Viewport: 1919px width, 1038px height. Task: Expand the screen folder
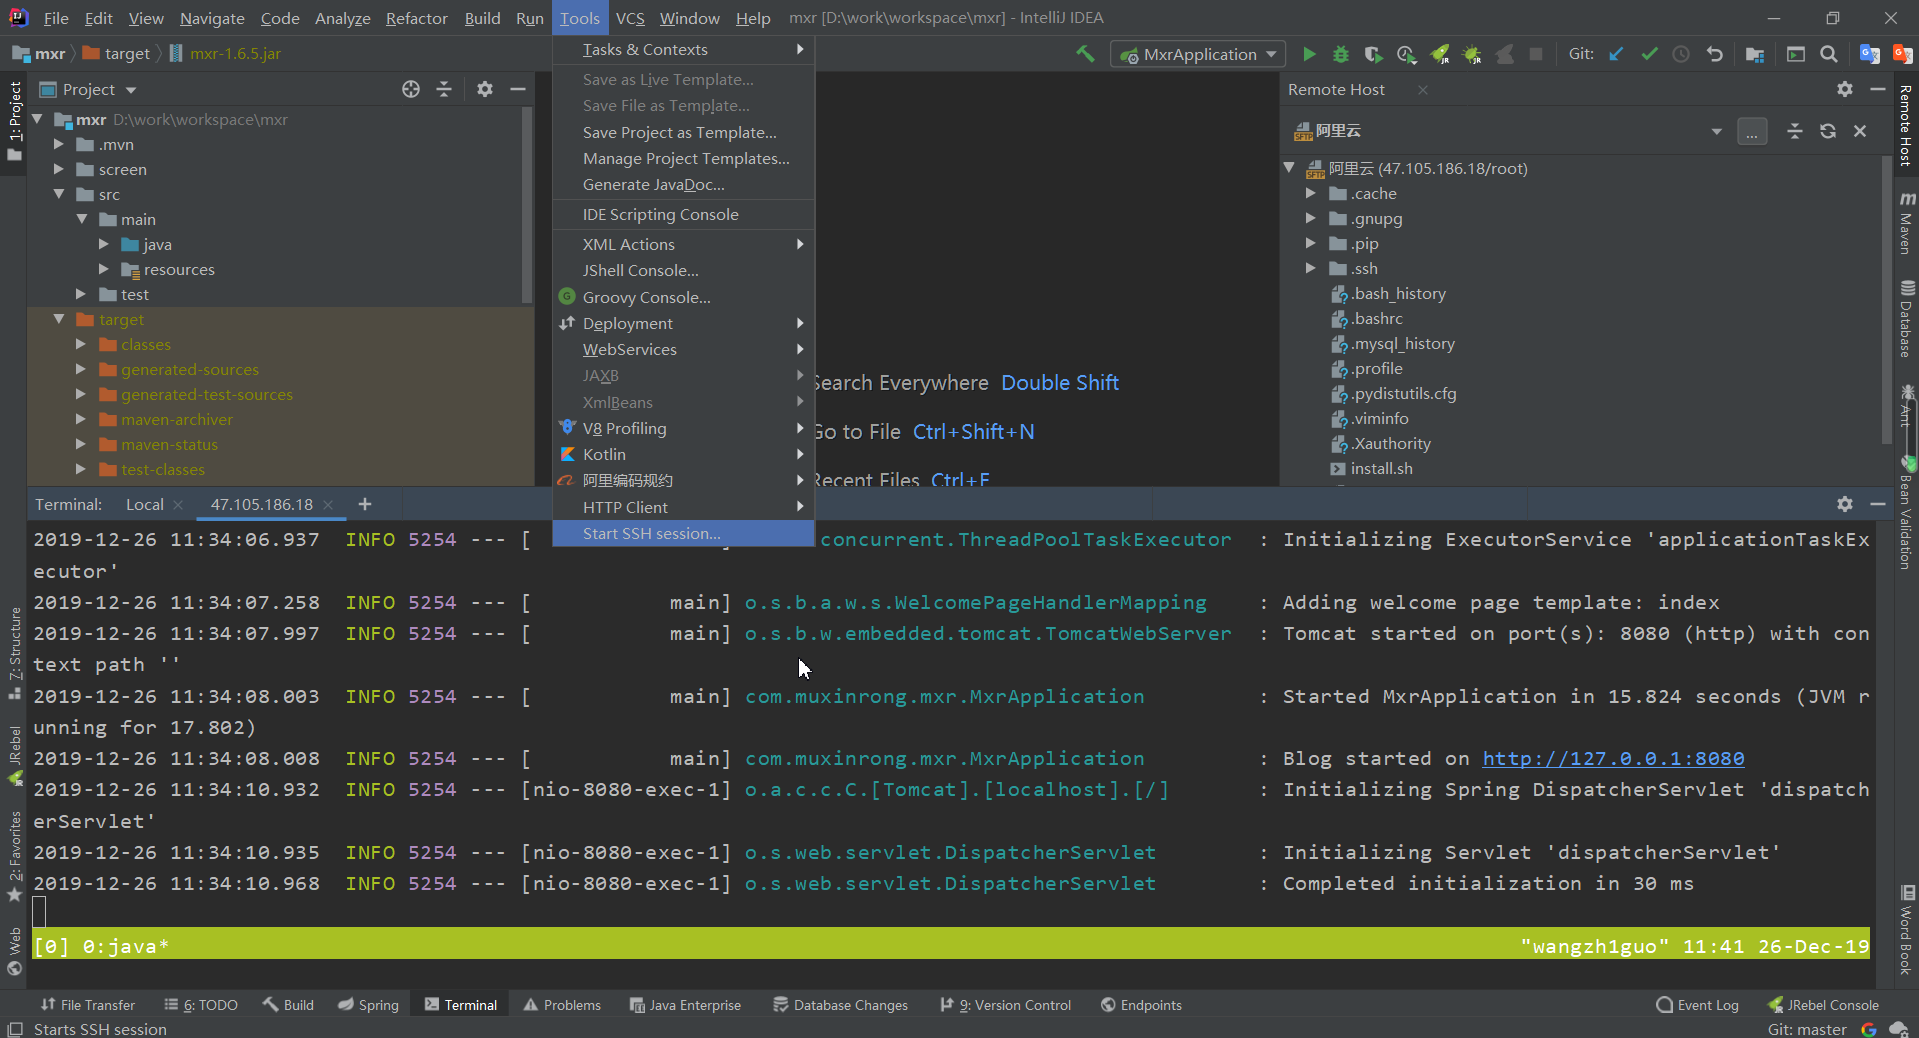59,169
